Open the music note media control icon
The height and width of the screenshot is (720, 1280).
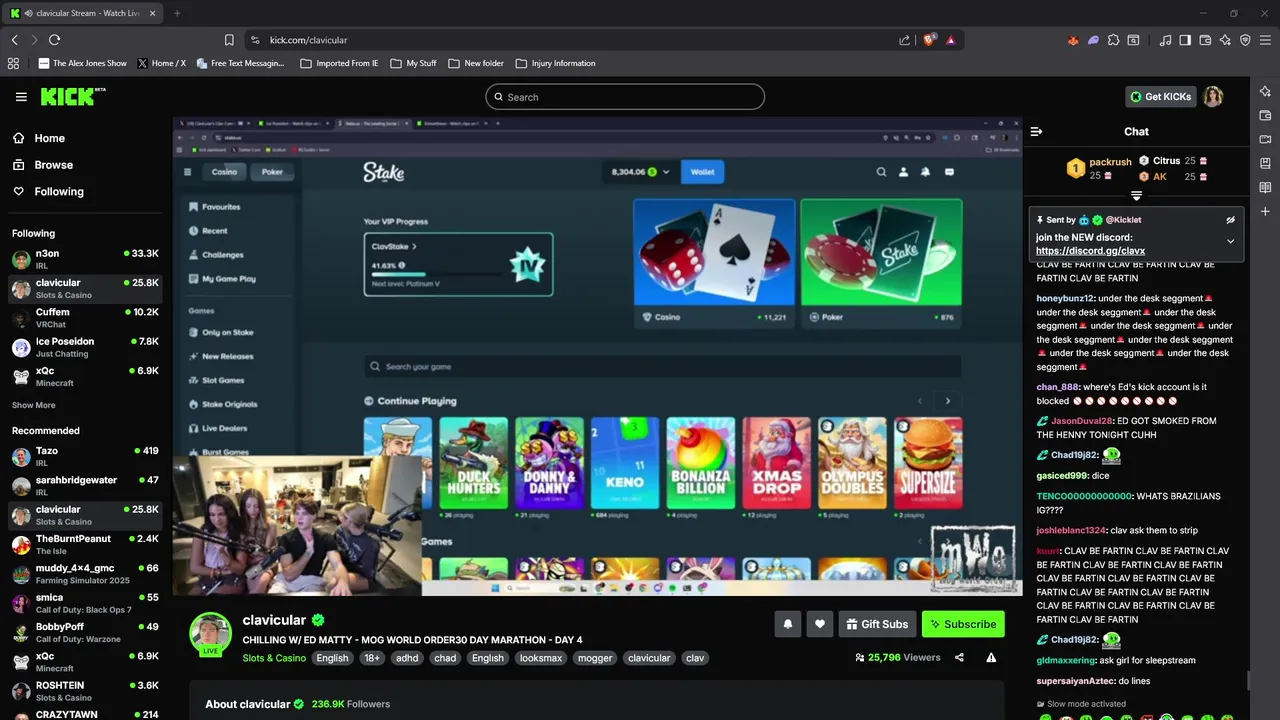click(1165, 40)
